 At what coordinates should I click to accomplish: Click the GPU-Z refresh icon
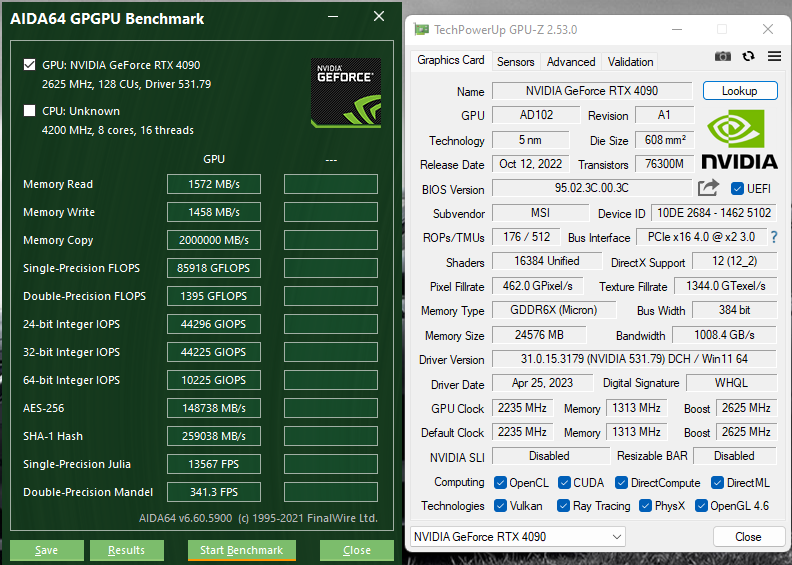pyautogui.click(x=749, y=56)
